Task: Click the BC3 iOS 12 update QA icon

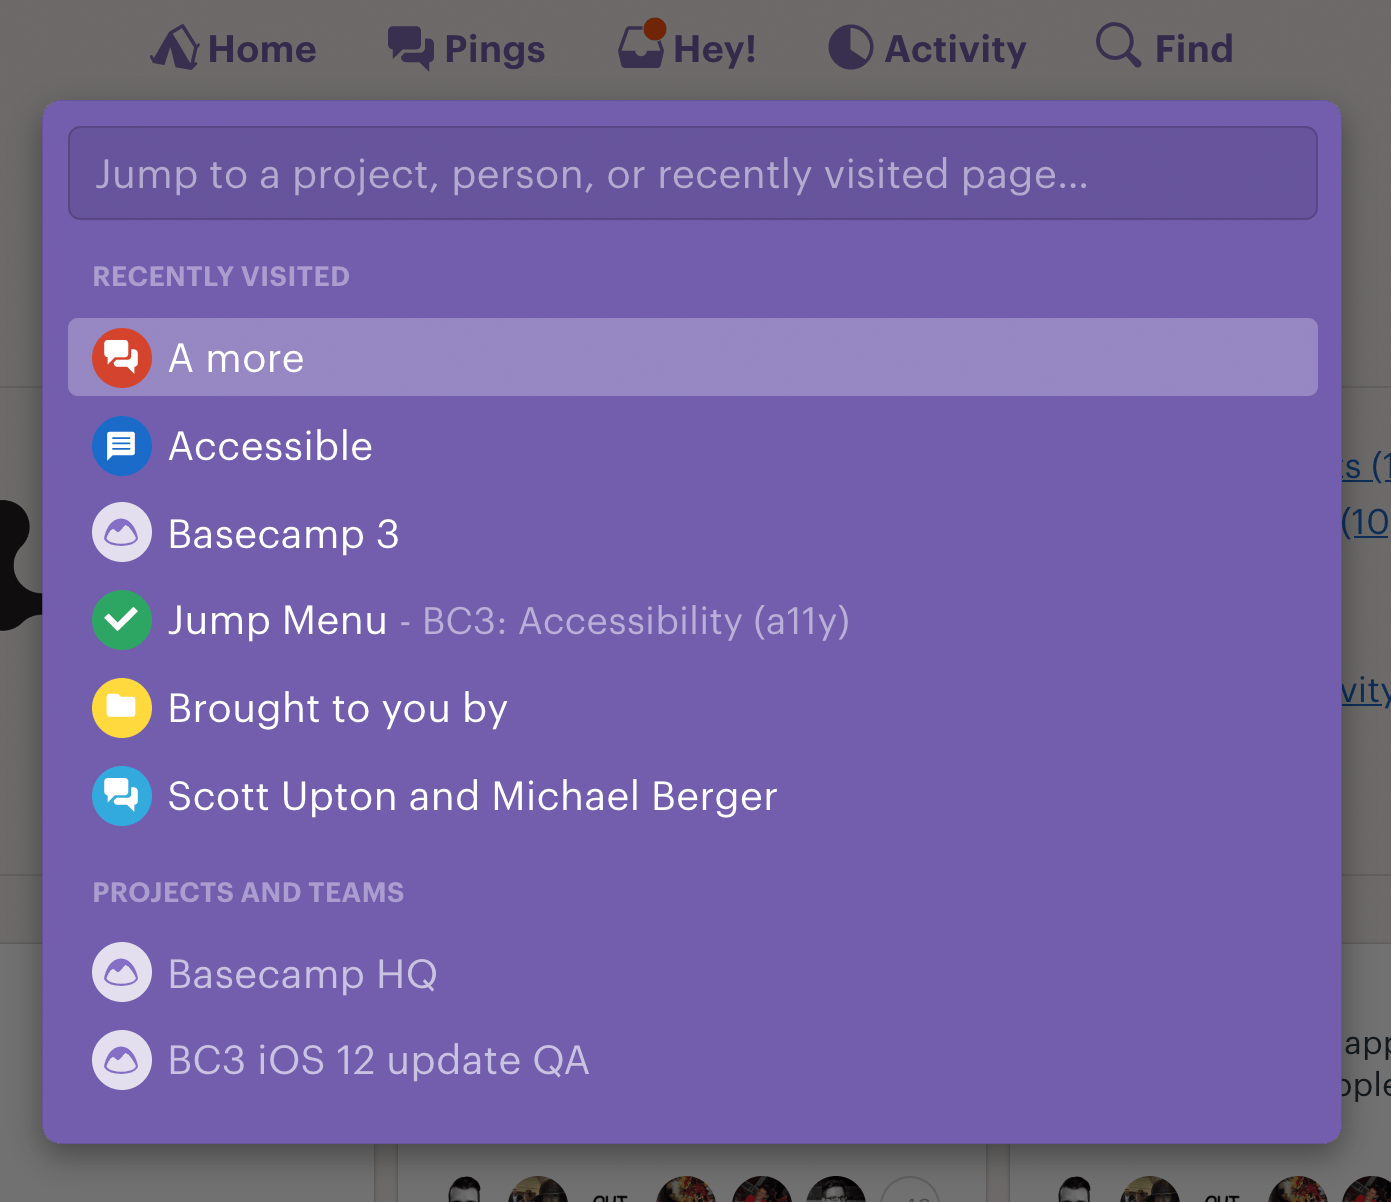Action: tap(122, 1060)
